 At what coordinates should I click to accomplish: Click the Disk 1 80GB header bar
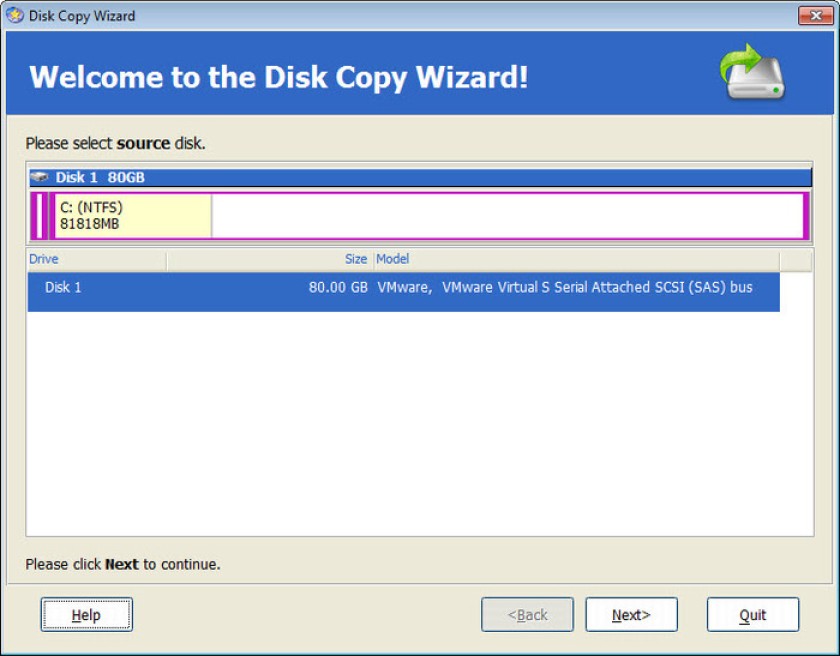tap(421, 177)
